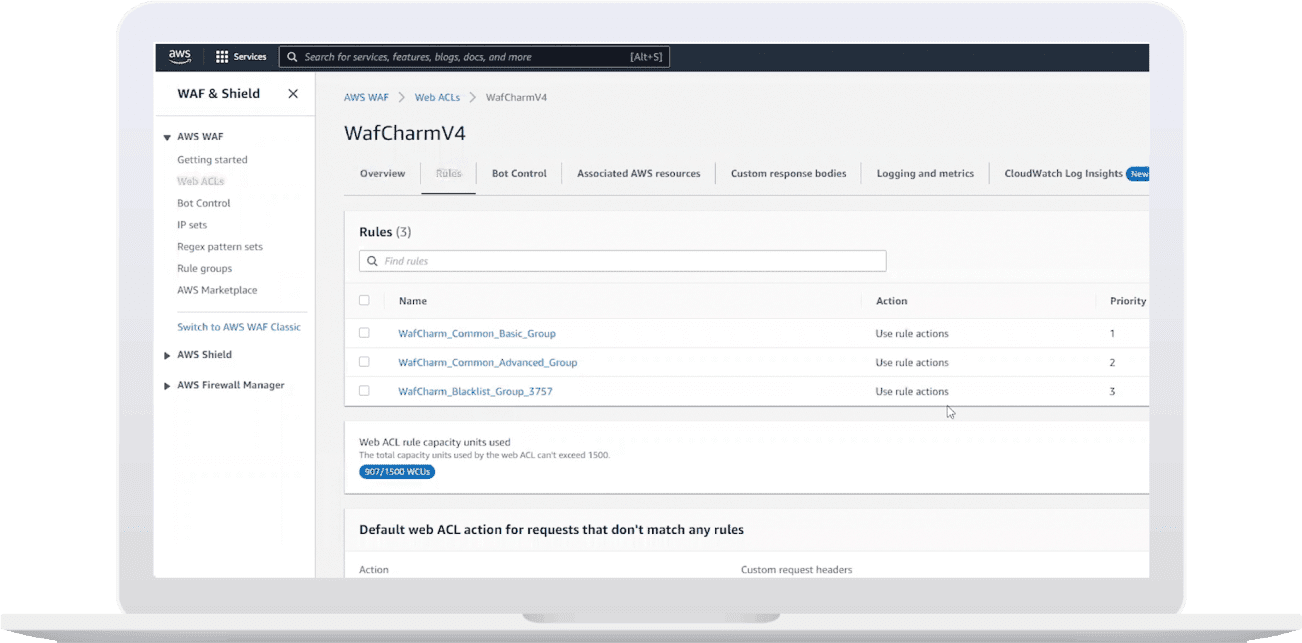Click into the Find rules field

(x=622, y=261)
